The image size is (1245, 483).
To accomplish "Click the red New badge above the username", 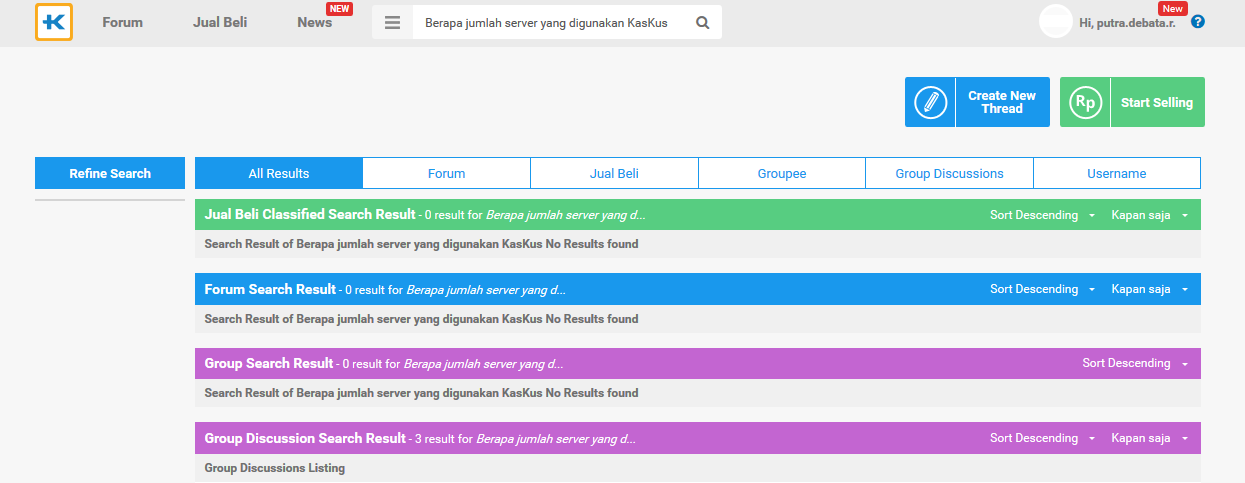I will (1173, 9).
